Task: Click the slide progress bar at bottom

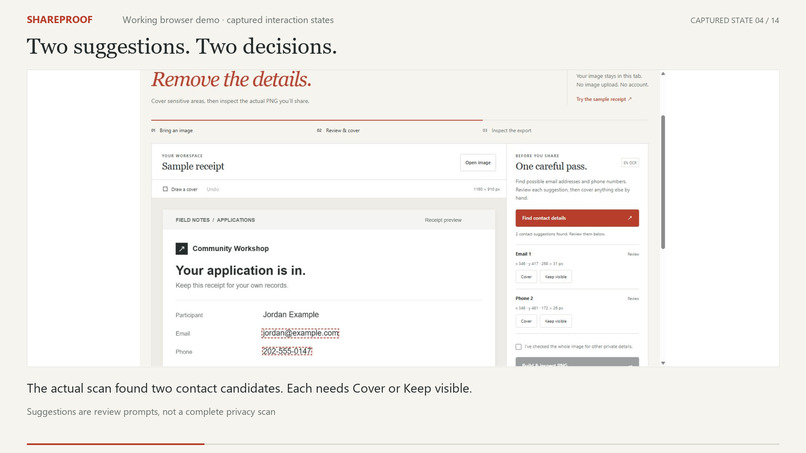Action: pos(403,444)
